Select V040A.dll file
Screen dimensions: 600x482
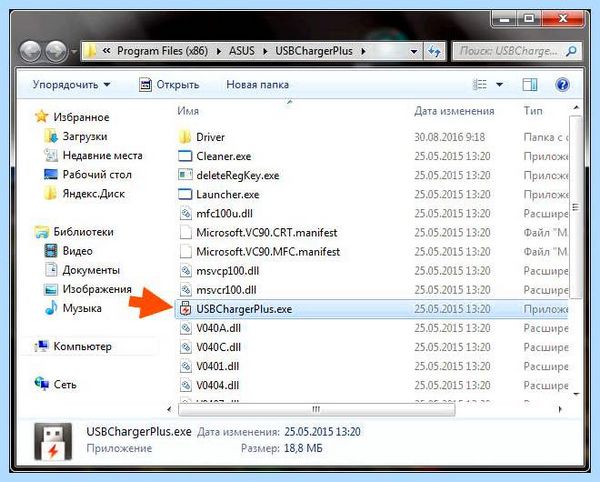218,328
